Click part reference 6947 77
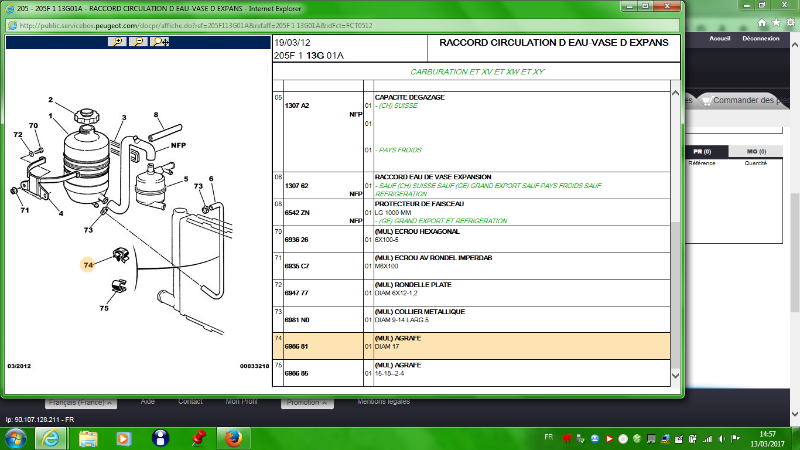The height and width of the screenshot is (450, 800). click(x=296, y=293)
